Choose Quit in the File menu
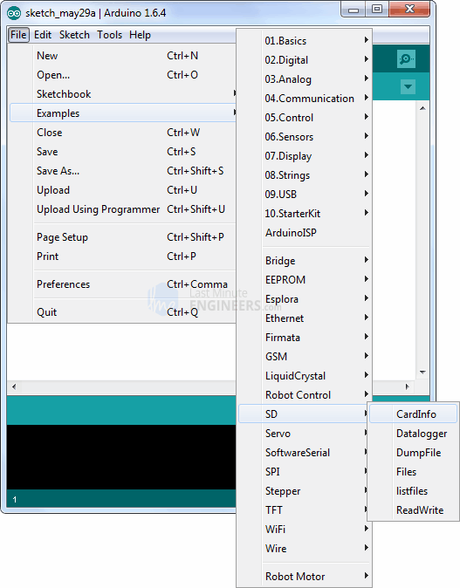 pyautogui.click(x=123, y=312)
